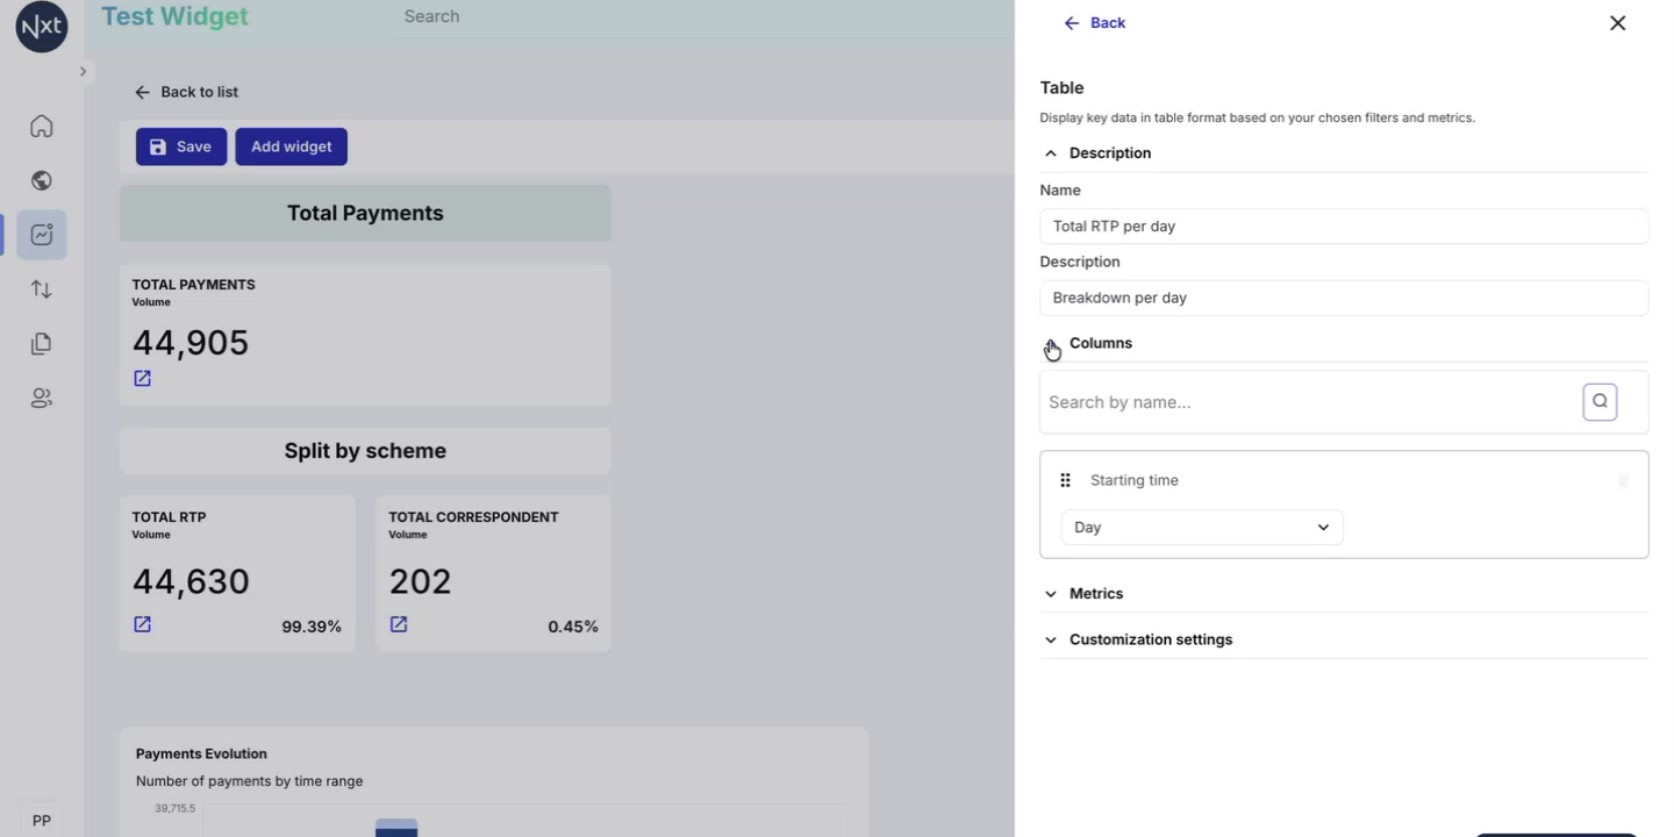This screenshot has width=1674, height=837.
Task: Open Total Payments external link icon
Action: click(x=143, y=378)
